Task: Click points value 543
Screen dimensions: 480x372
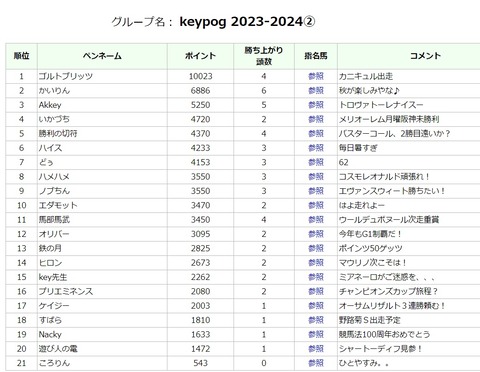Action: pyautogui.click(x=200, y=363)
